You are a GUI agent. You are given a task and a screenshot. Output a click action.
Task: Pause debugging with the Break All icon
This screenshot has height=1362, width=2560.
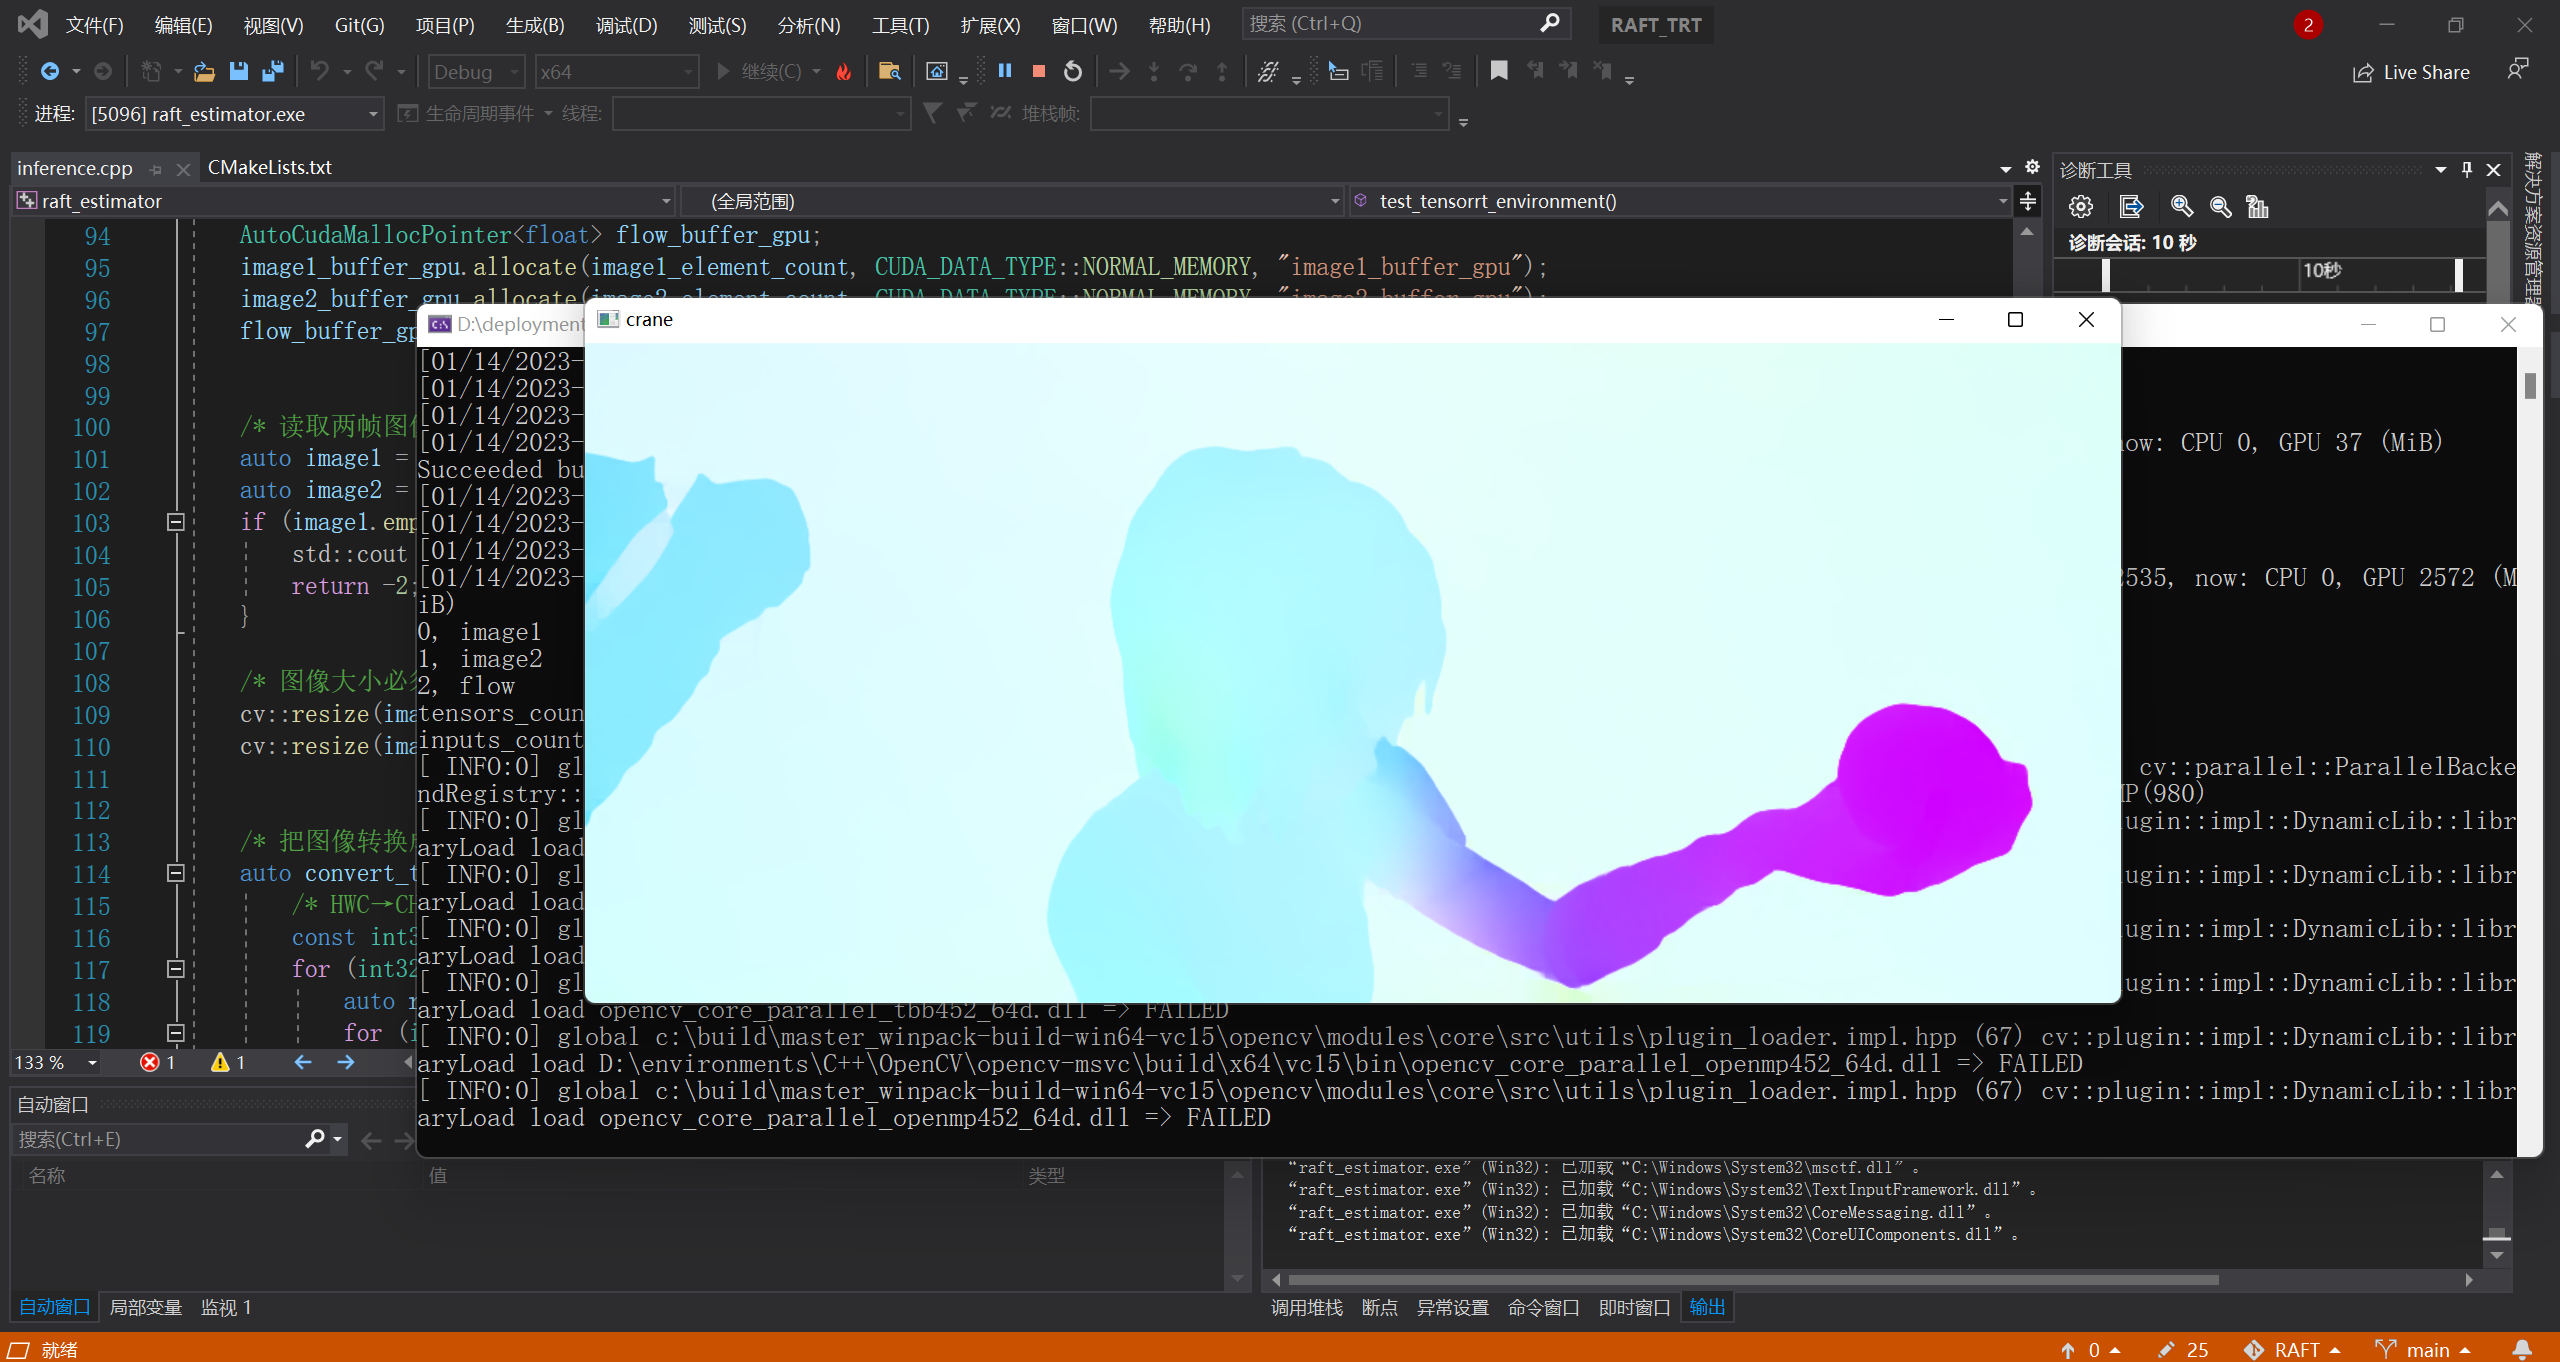click(x=1005, y=71)
